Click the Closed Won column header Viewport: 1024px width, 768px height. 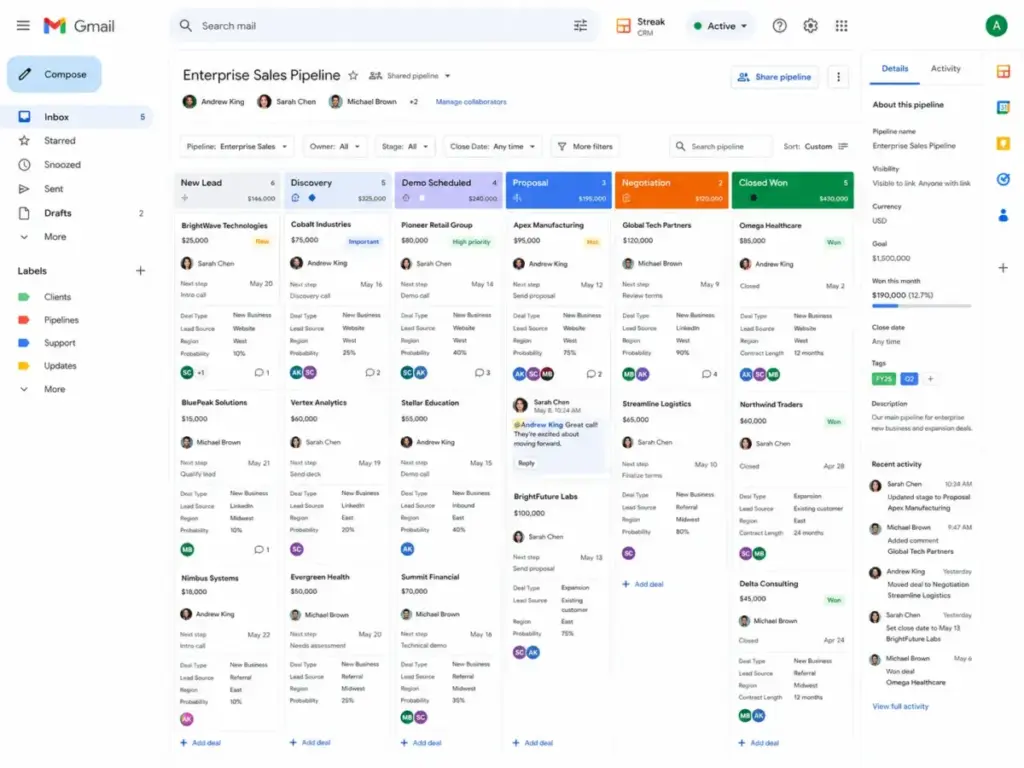[x=792, y=190]
